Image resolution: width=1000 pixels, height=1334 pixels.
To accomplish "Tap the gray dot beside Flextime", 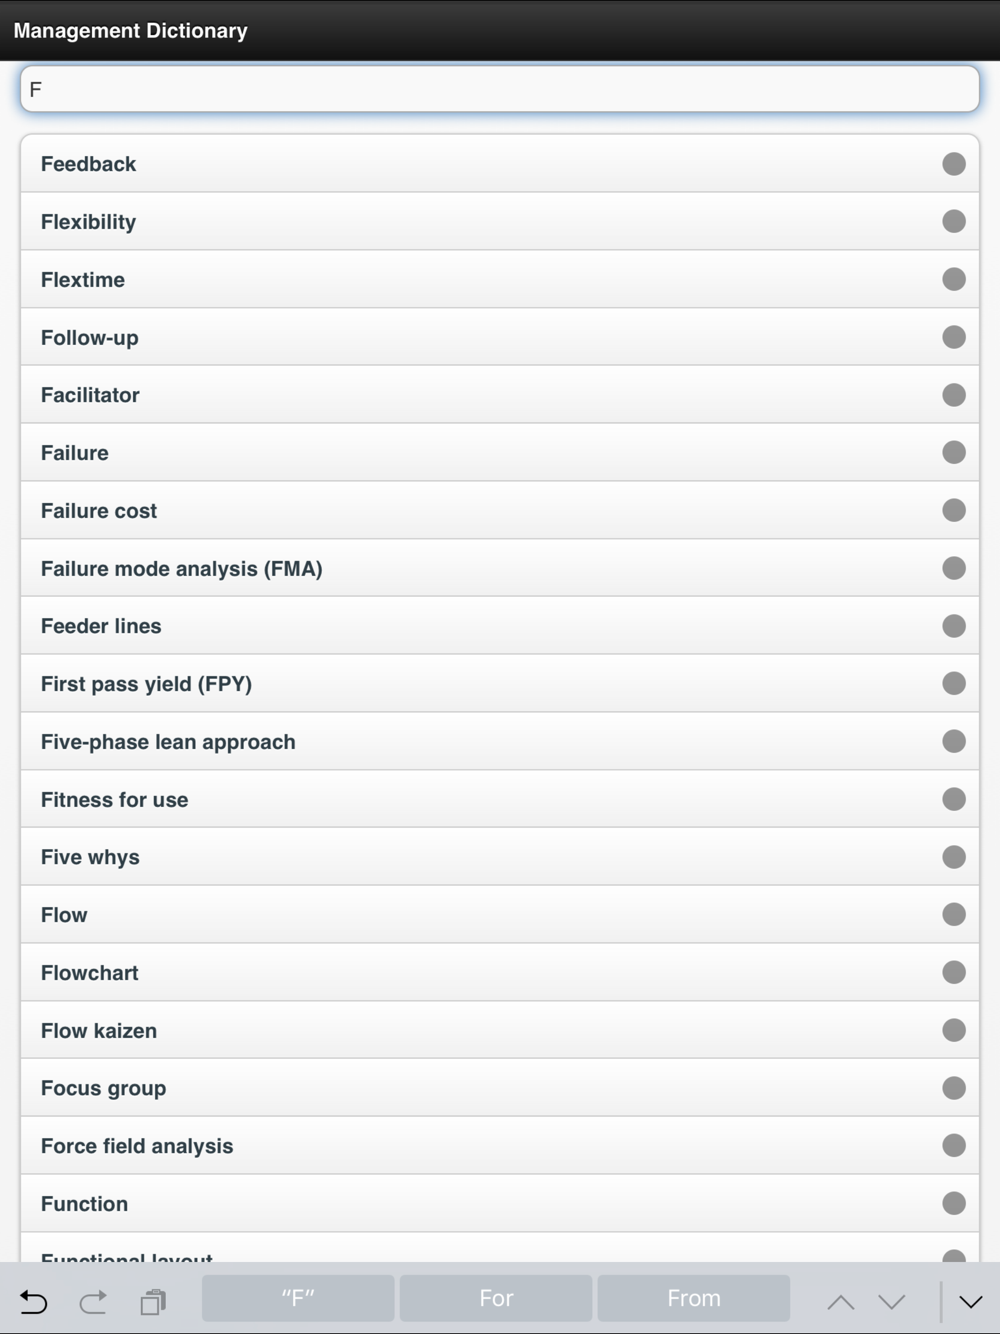I will 954,279.
